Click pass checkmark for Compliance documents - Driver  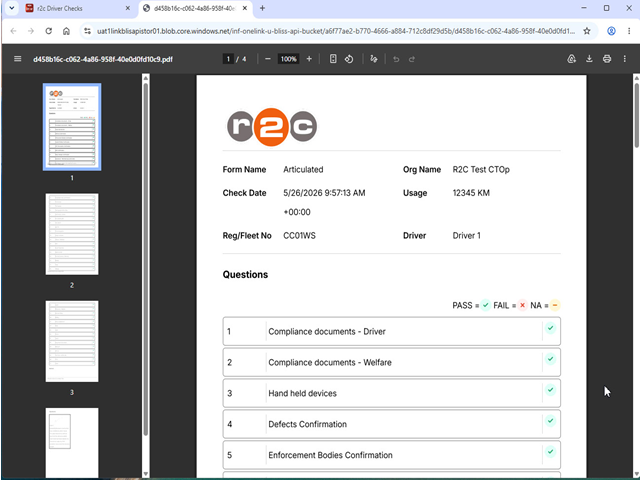tap(550, 328)
